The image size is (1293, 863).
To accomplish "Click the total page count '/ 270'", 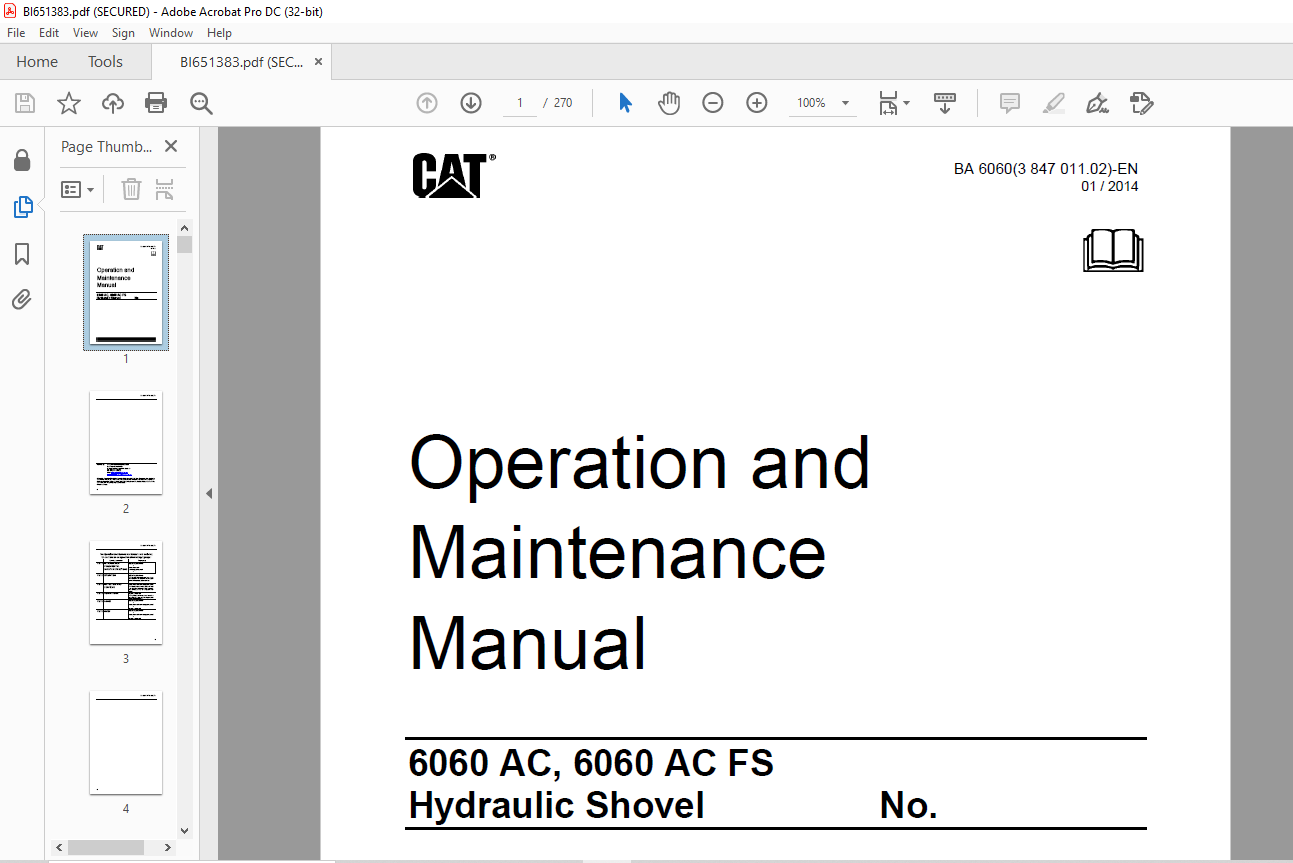I will click(558, 103).
